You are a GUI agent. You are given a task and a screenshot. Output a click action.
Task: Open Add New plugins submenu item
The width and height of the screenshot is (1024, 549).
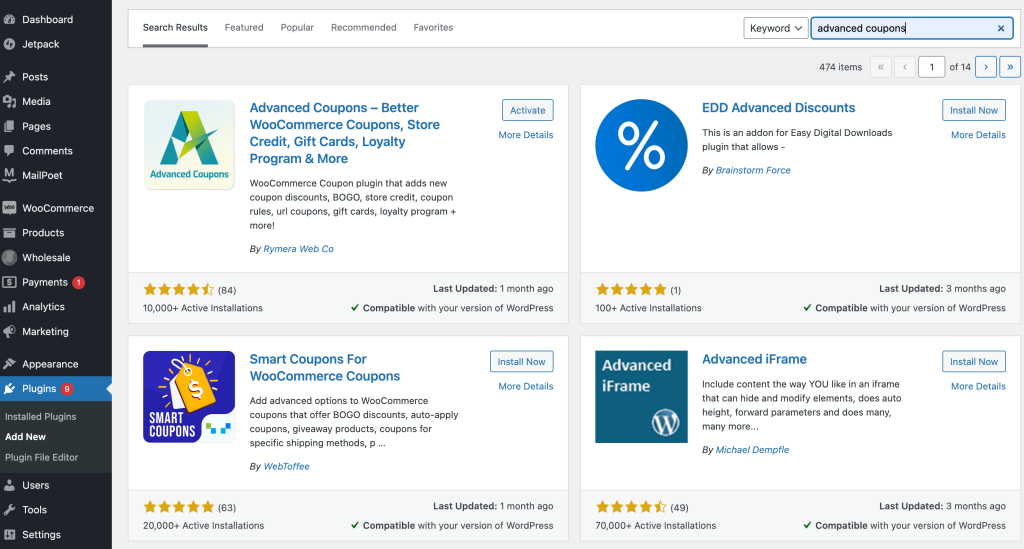click(25, 437)
